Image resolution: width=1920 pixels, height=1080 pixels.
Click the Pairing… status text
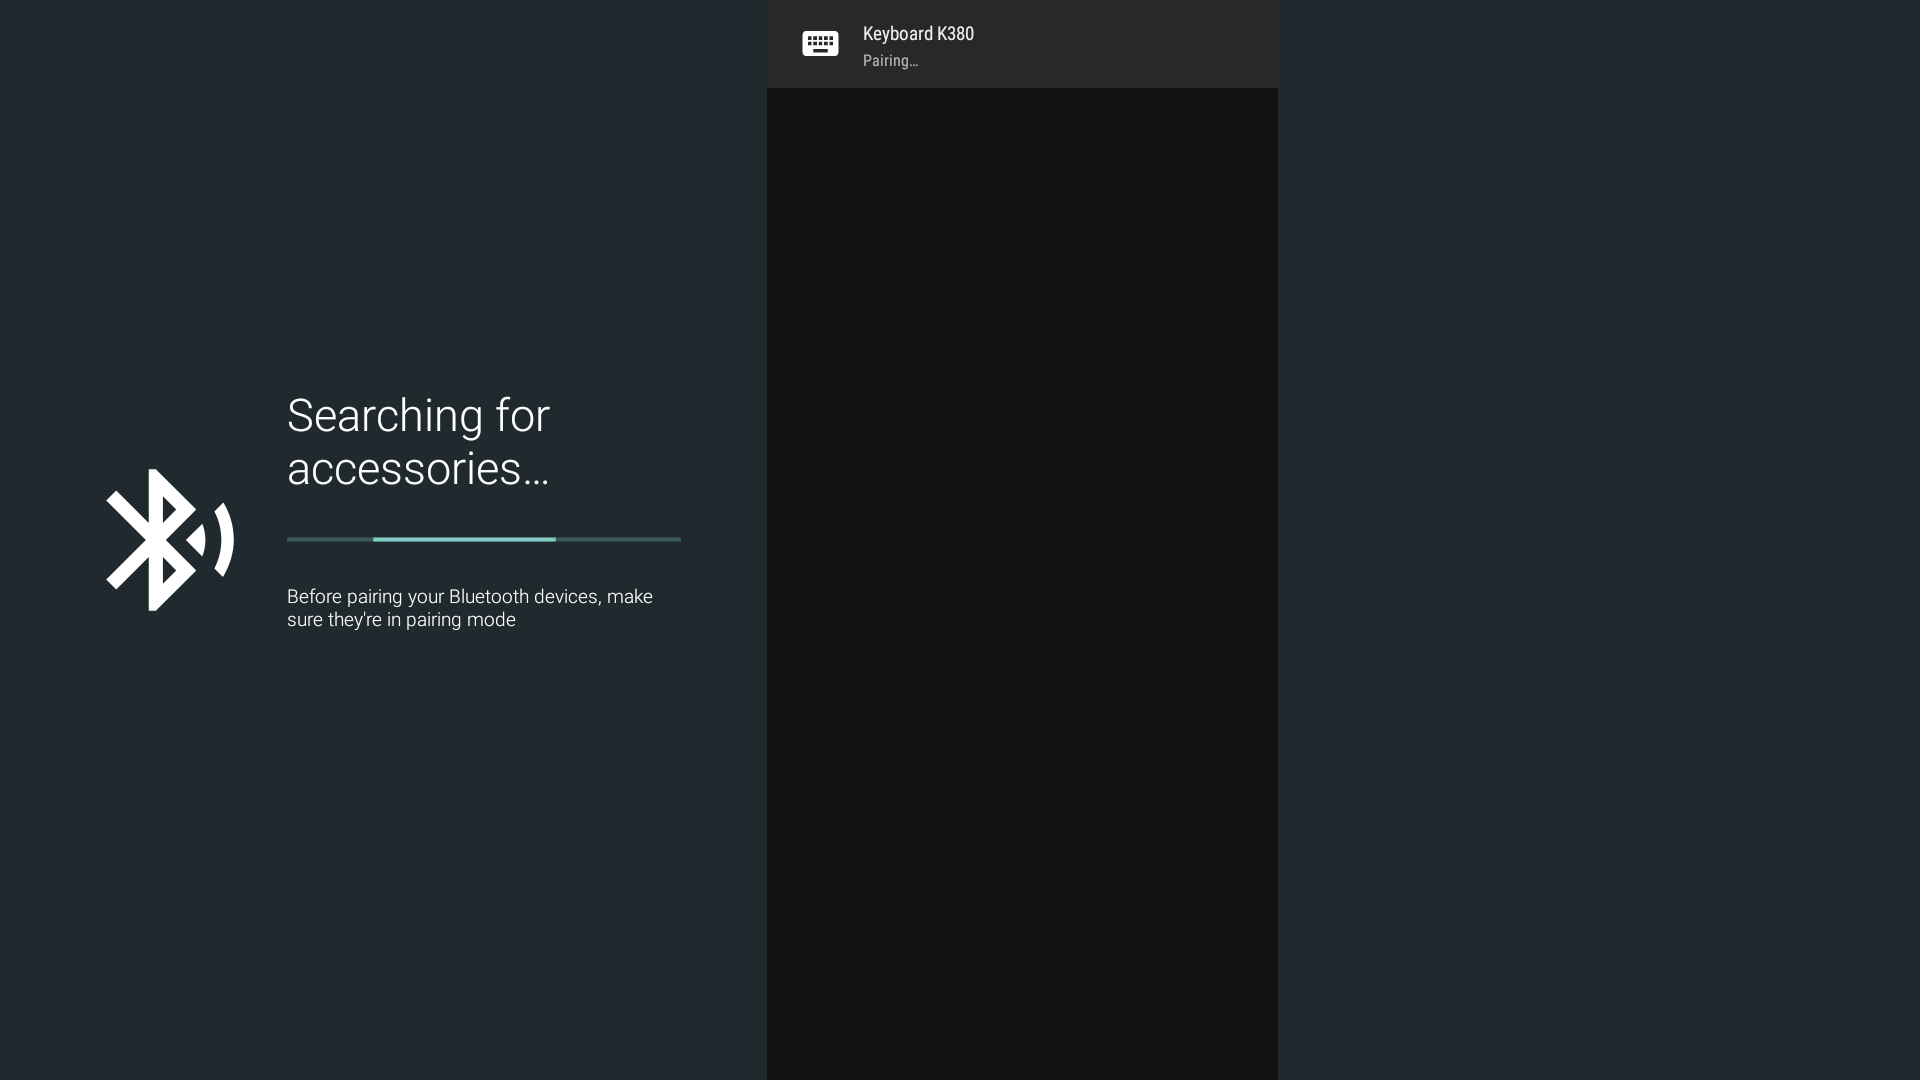[890, 61]
